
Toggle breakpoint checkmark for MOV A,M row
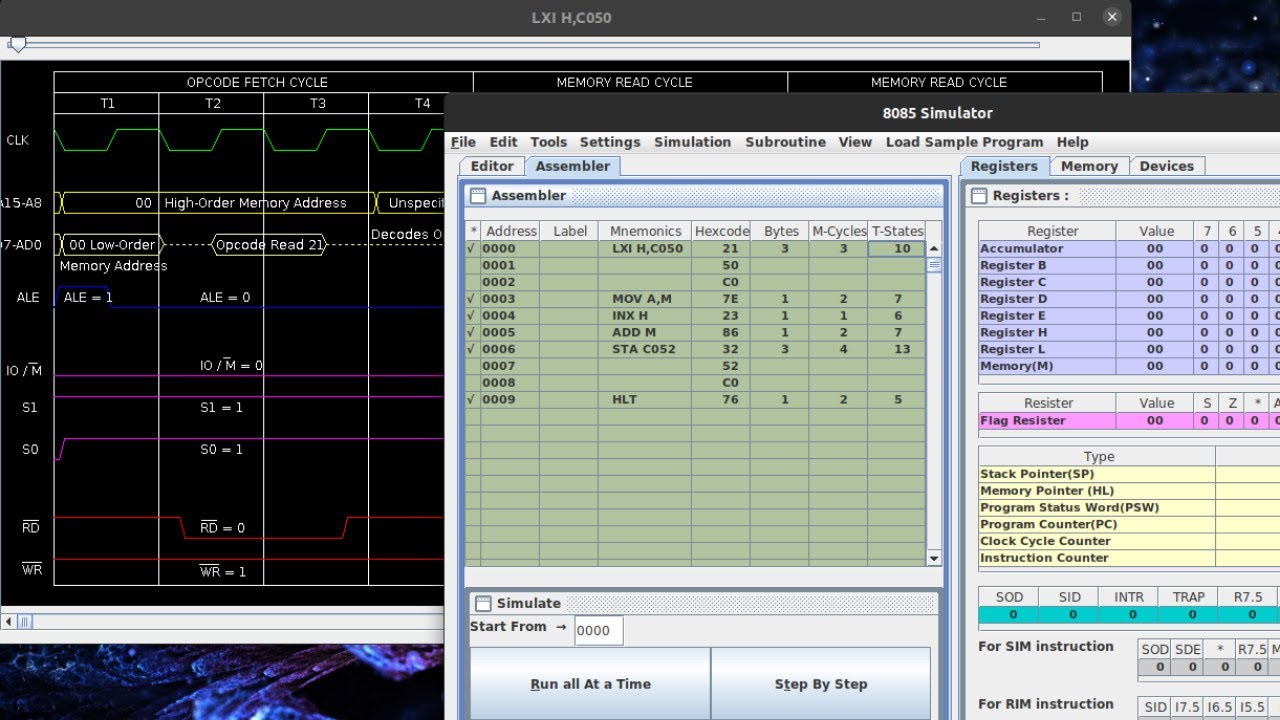[x=473, y=299]
